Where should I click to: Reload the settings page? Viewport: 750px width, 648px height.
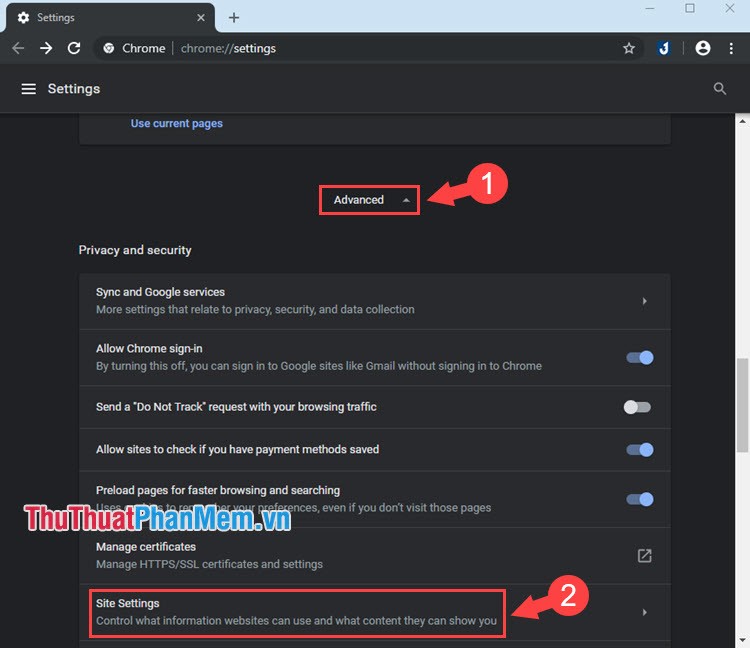(x=74, y=48)
